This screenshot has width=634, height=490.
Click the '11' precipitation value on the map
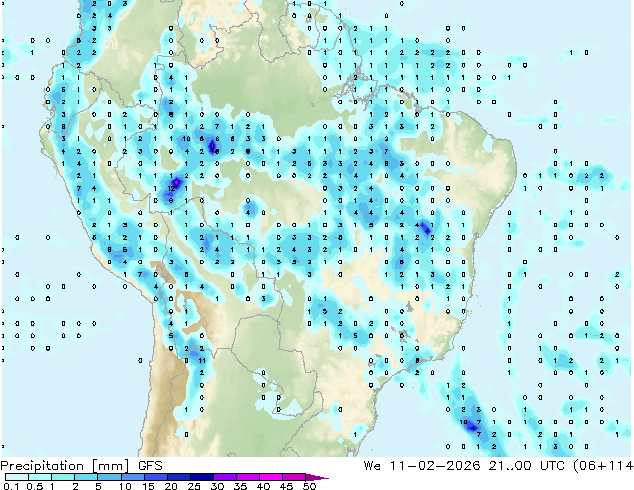point(202,360)
